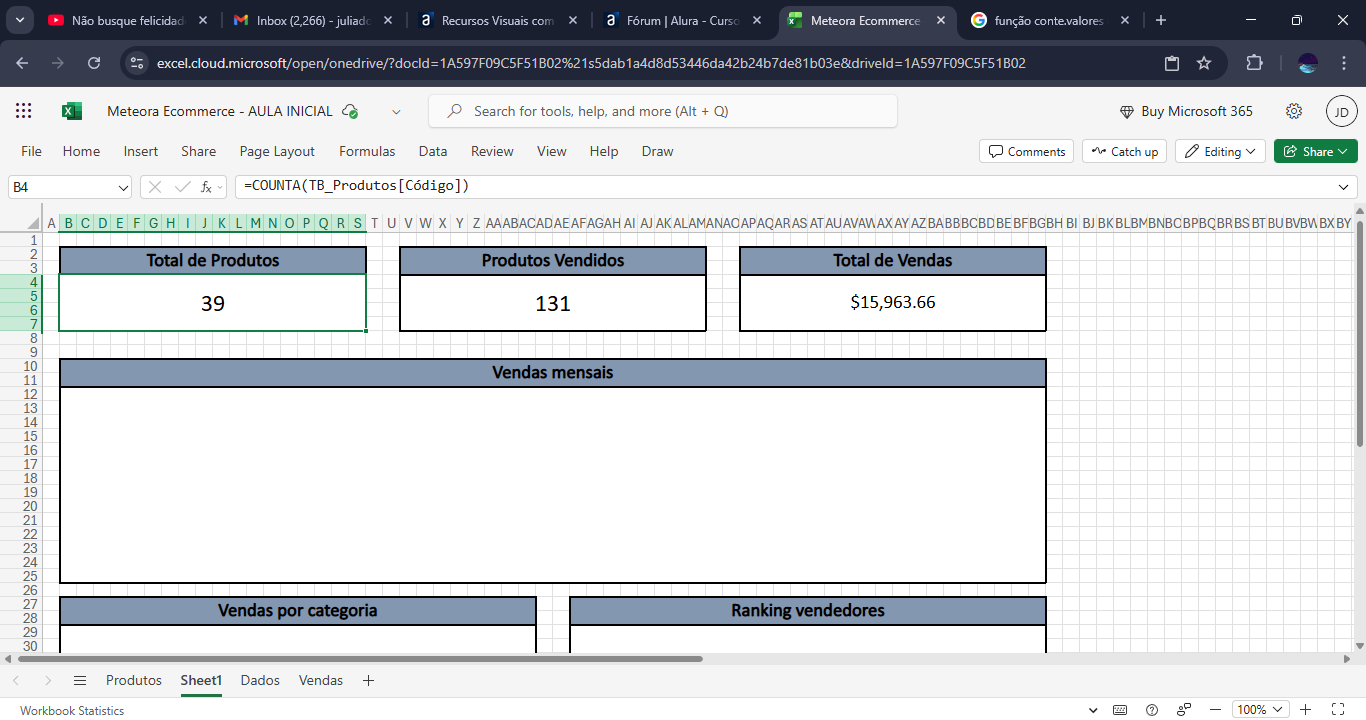Open keyboard shortcuts icon in status bar

click(x=1121, y=710)
